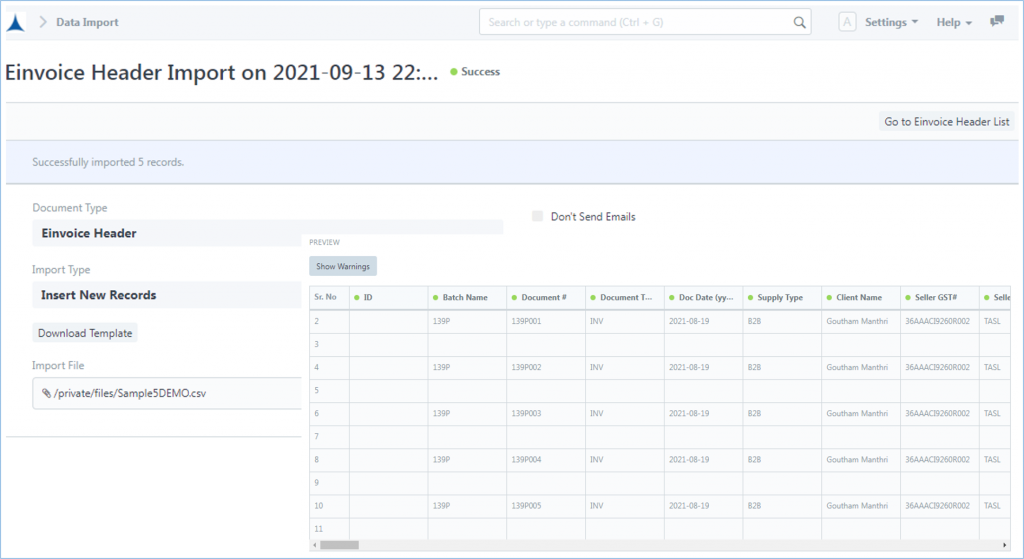This screenshot has width=1024, height=559.
Task: Click the right scroll arrow of the preview table
Action: 1004,545
